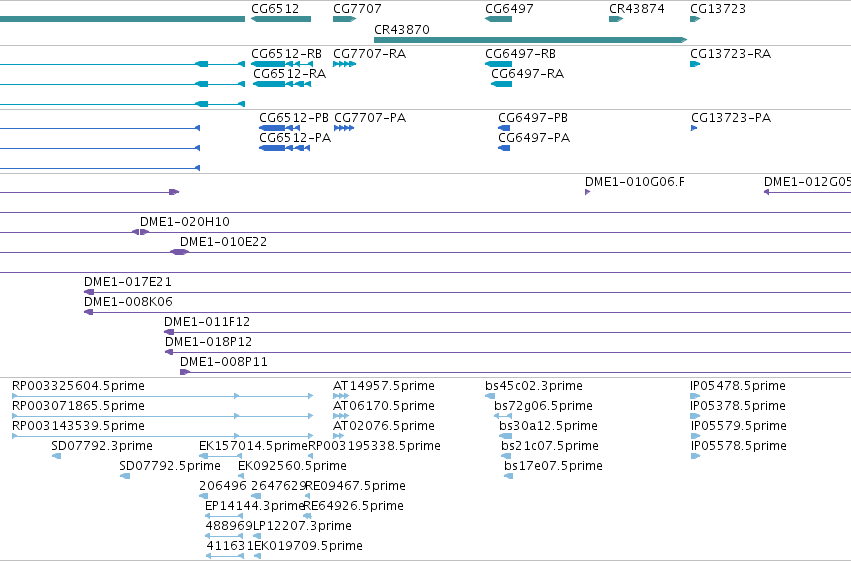Click the RP003195338.5prime EST label
This screenshot has height=561, width=851.
(374, 447)
